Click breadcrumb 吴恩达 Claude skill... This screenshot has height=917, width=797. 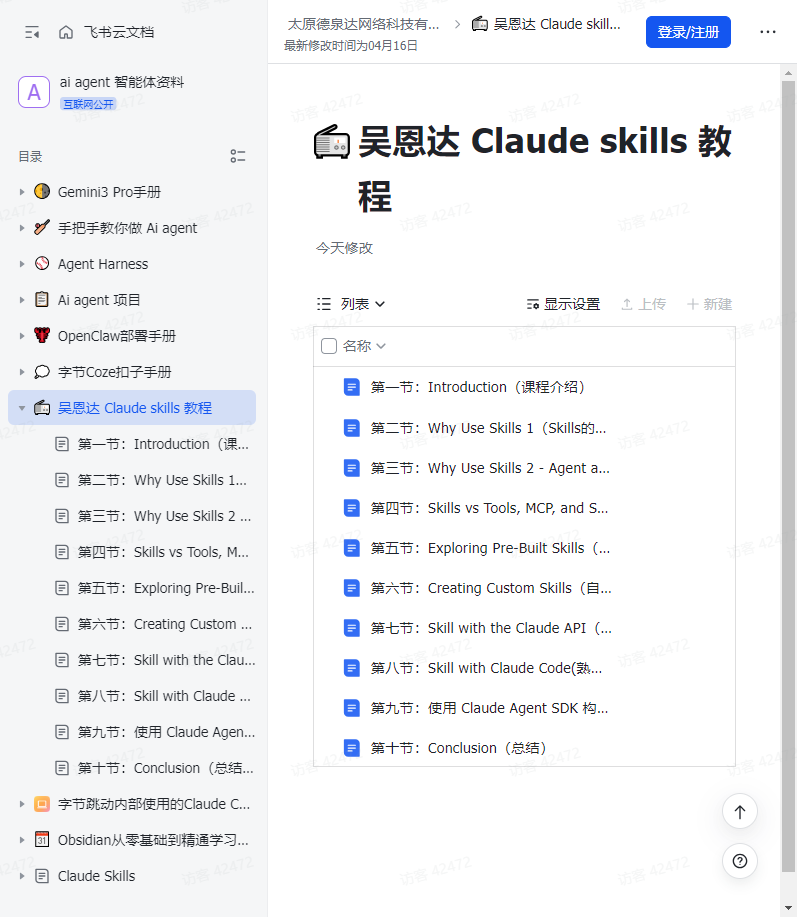tap(546, 25)
